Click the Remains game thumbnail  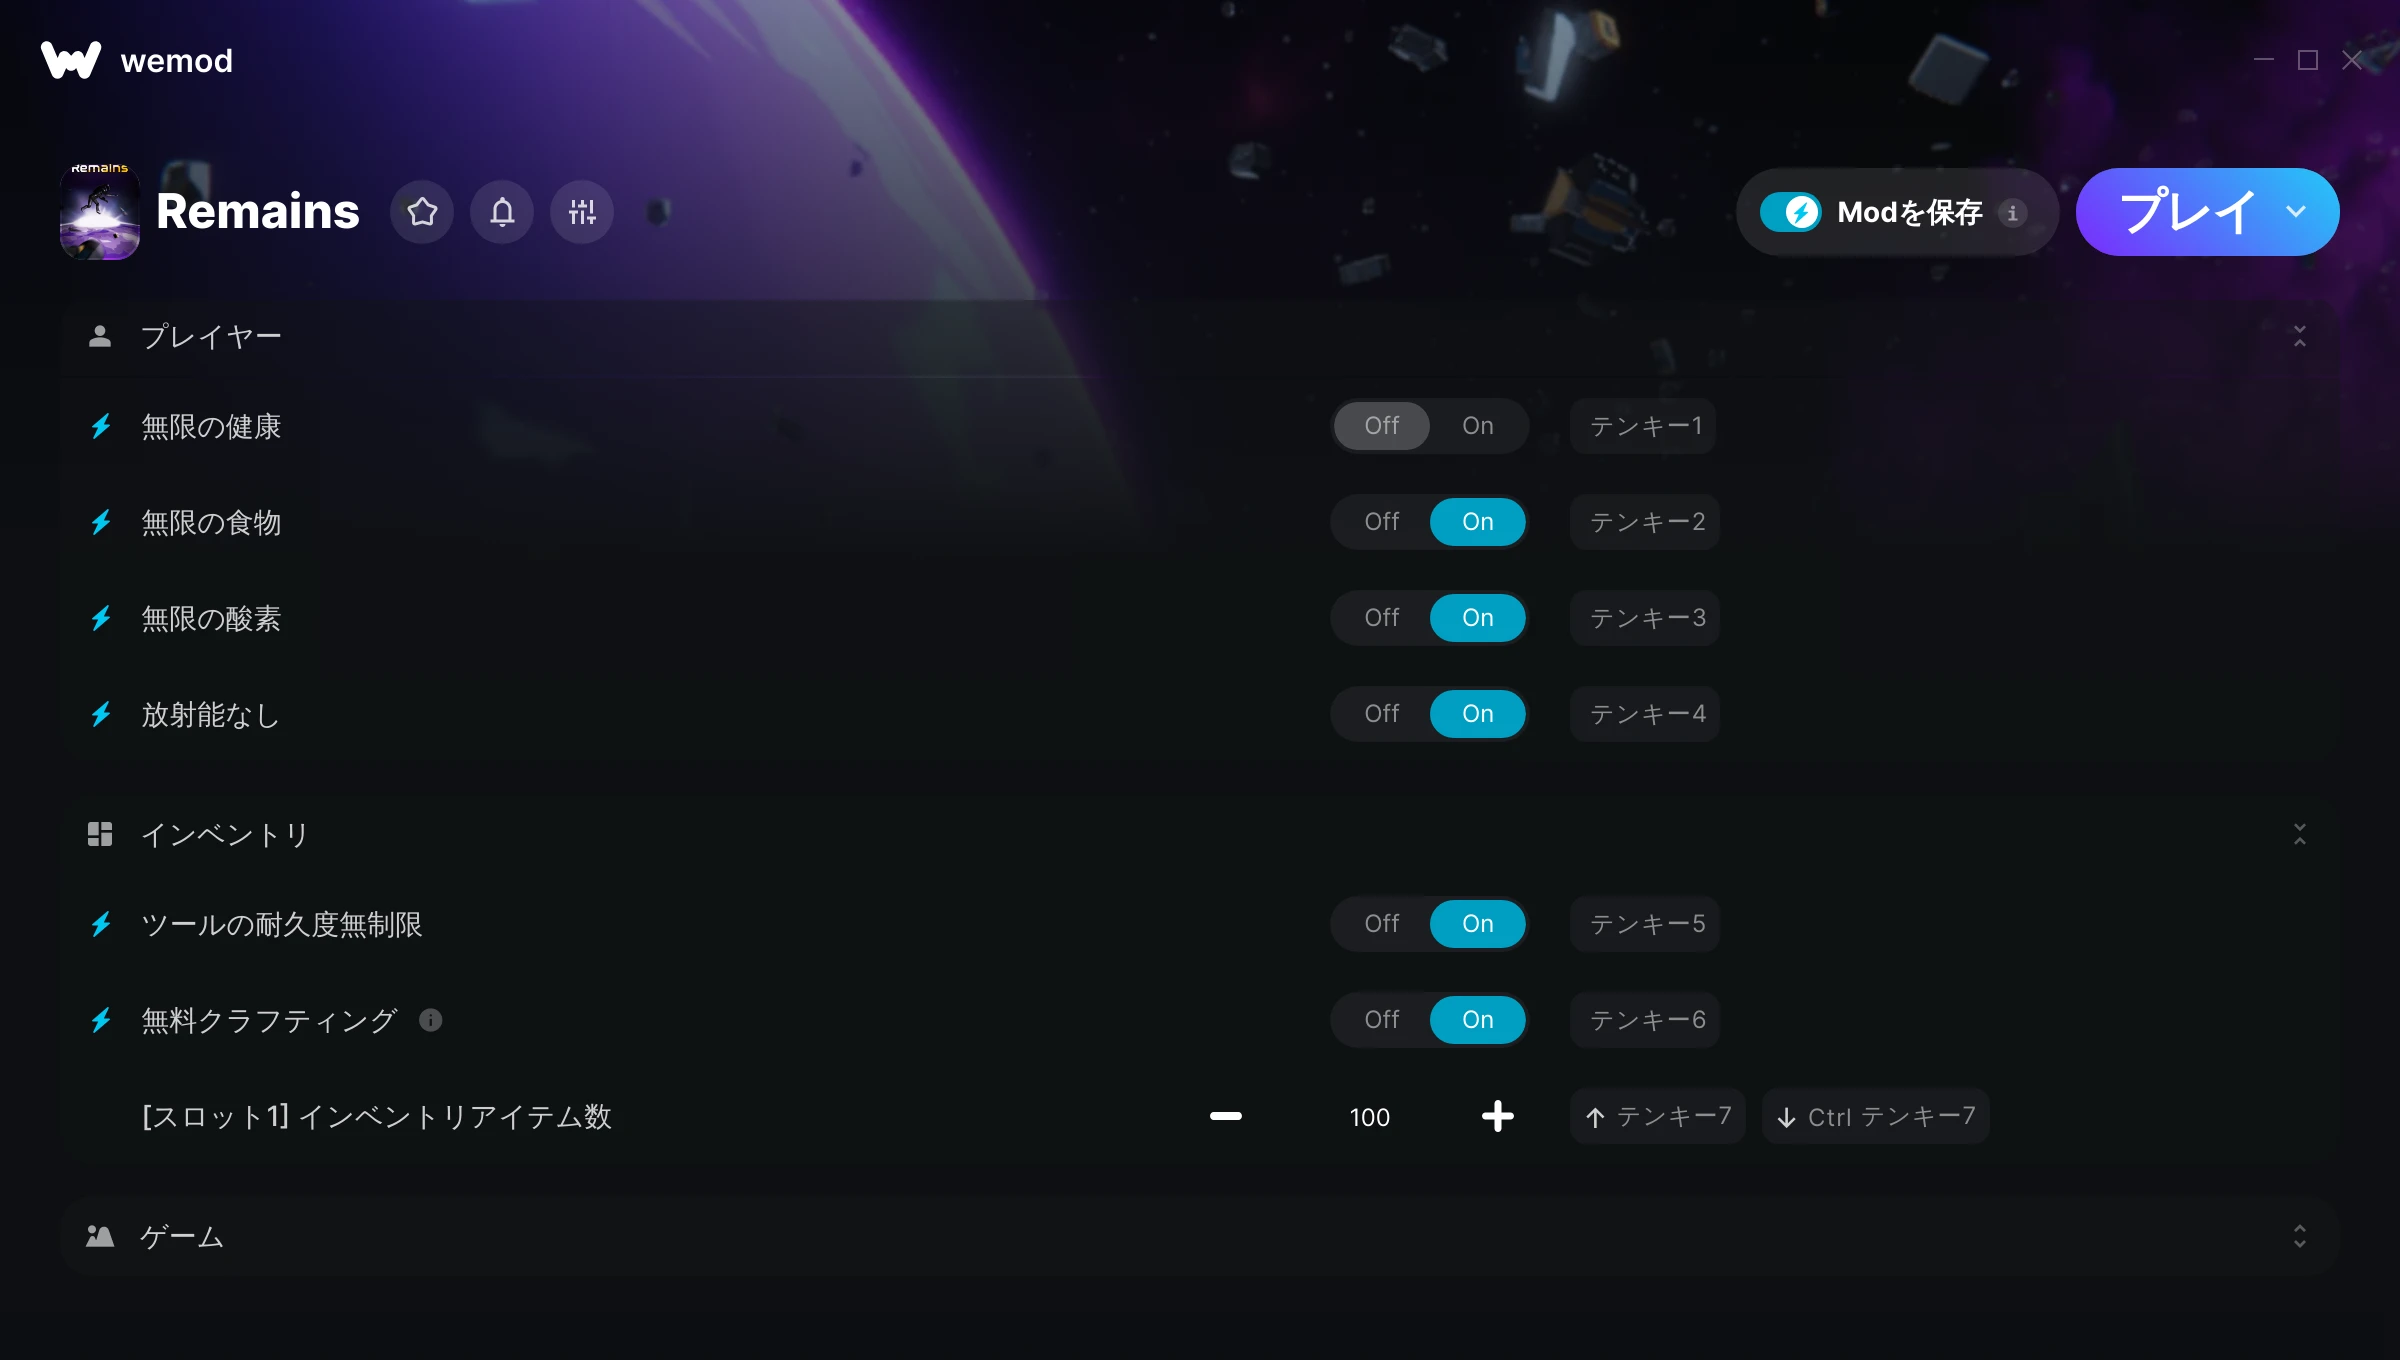click(100, 212)
